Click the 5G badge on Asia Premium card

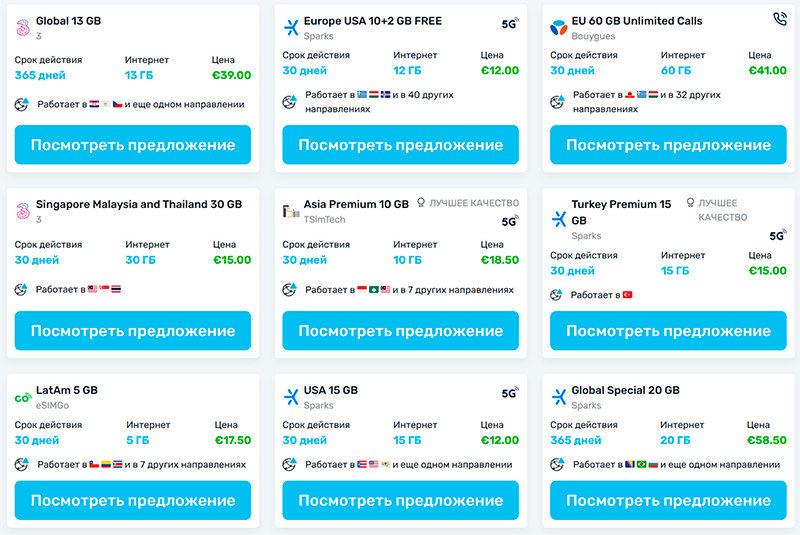pyautogui.click(x=510, y=222)
